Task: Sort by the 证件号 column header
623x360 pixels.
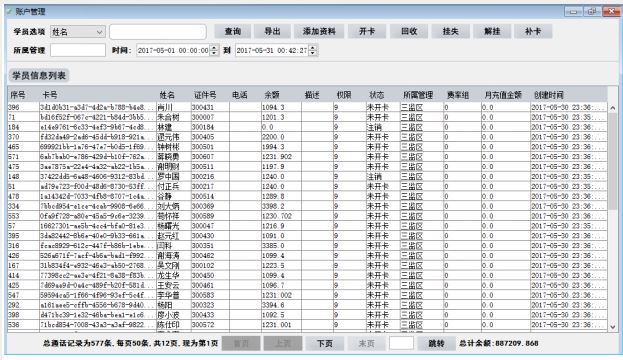Action: coord(205,95)
